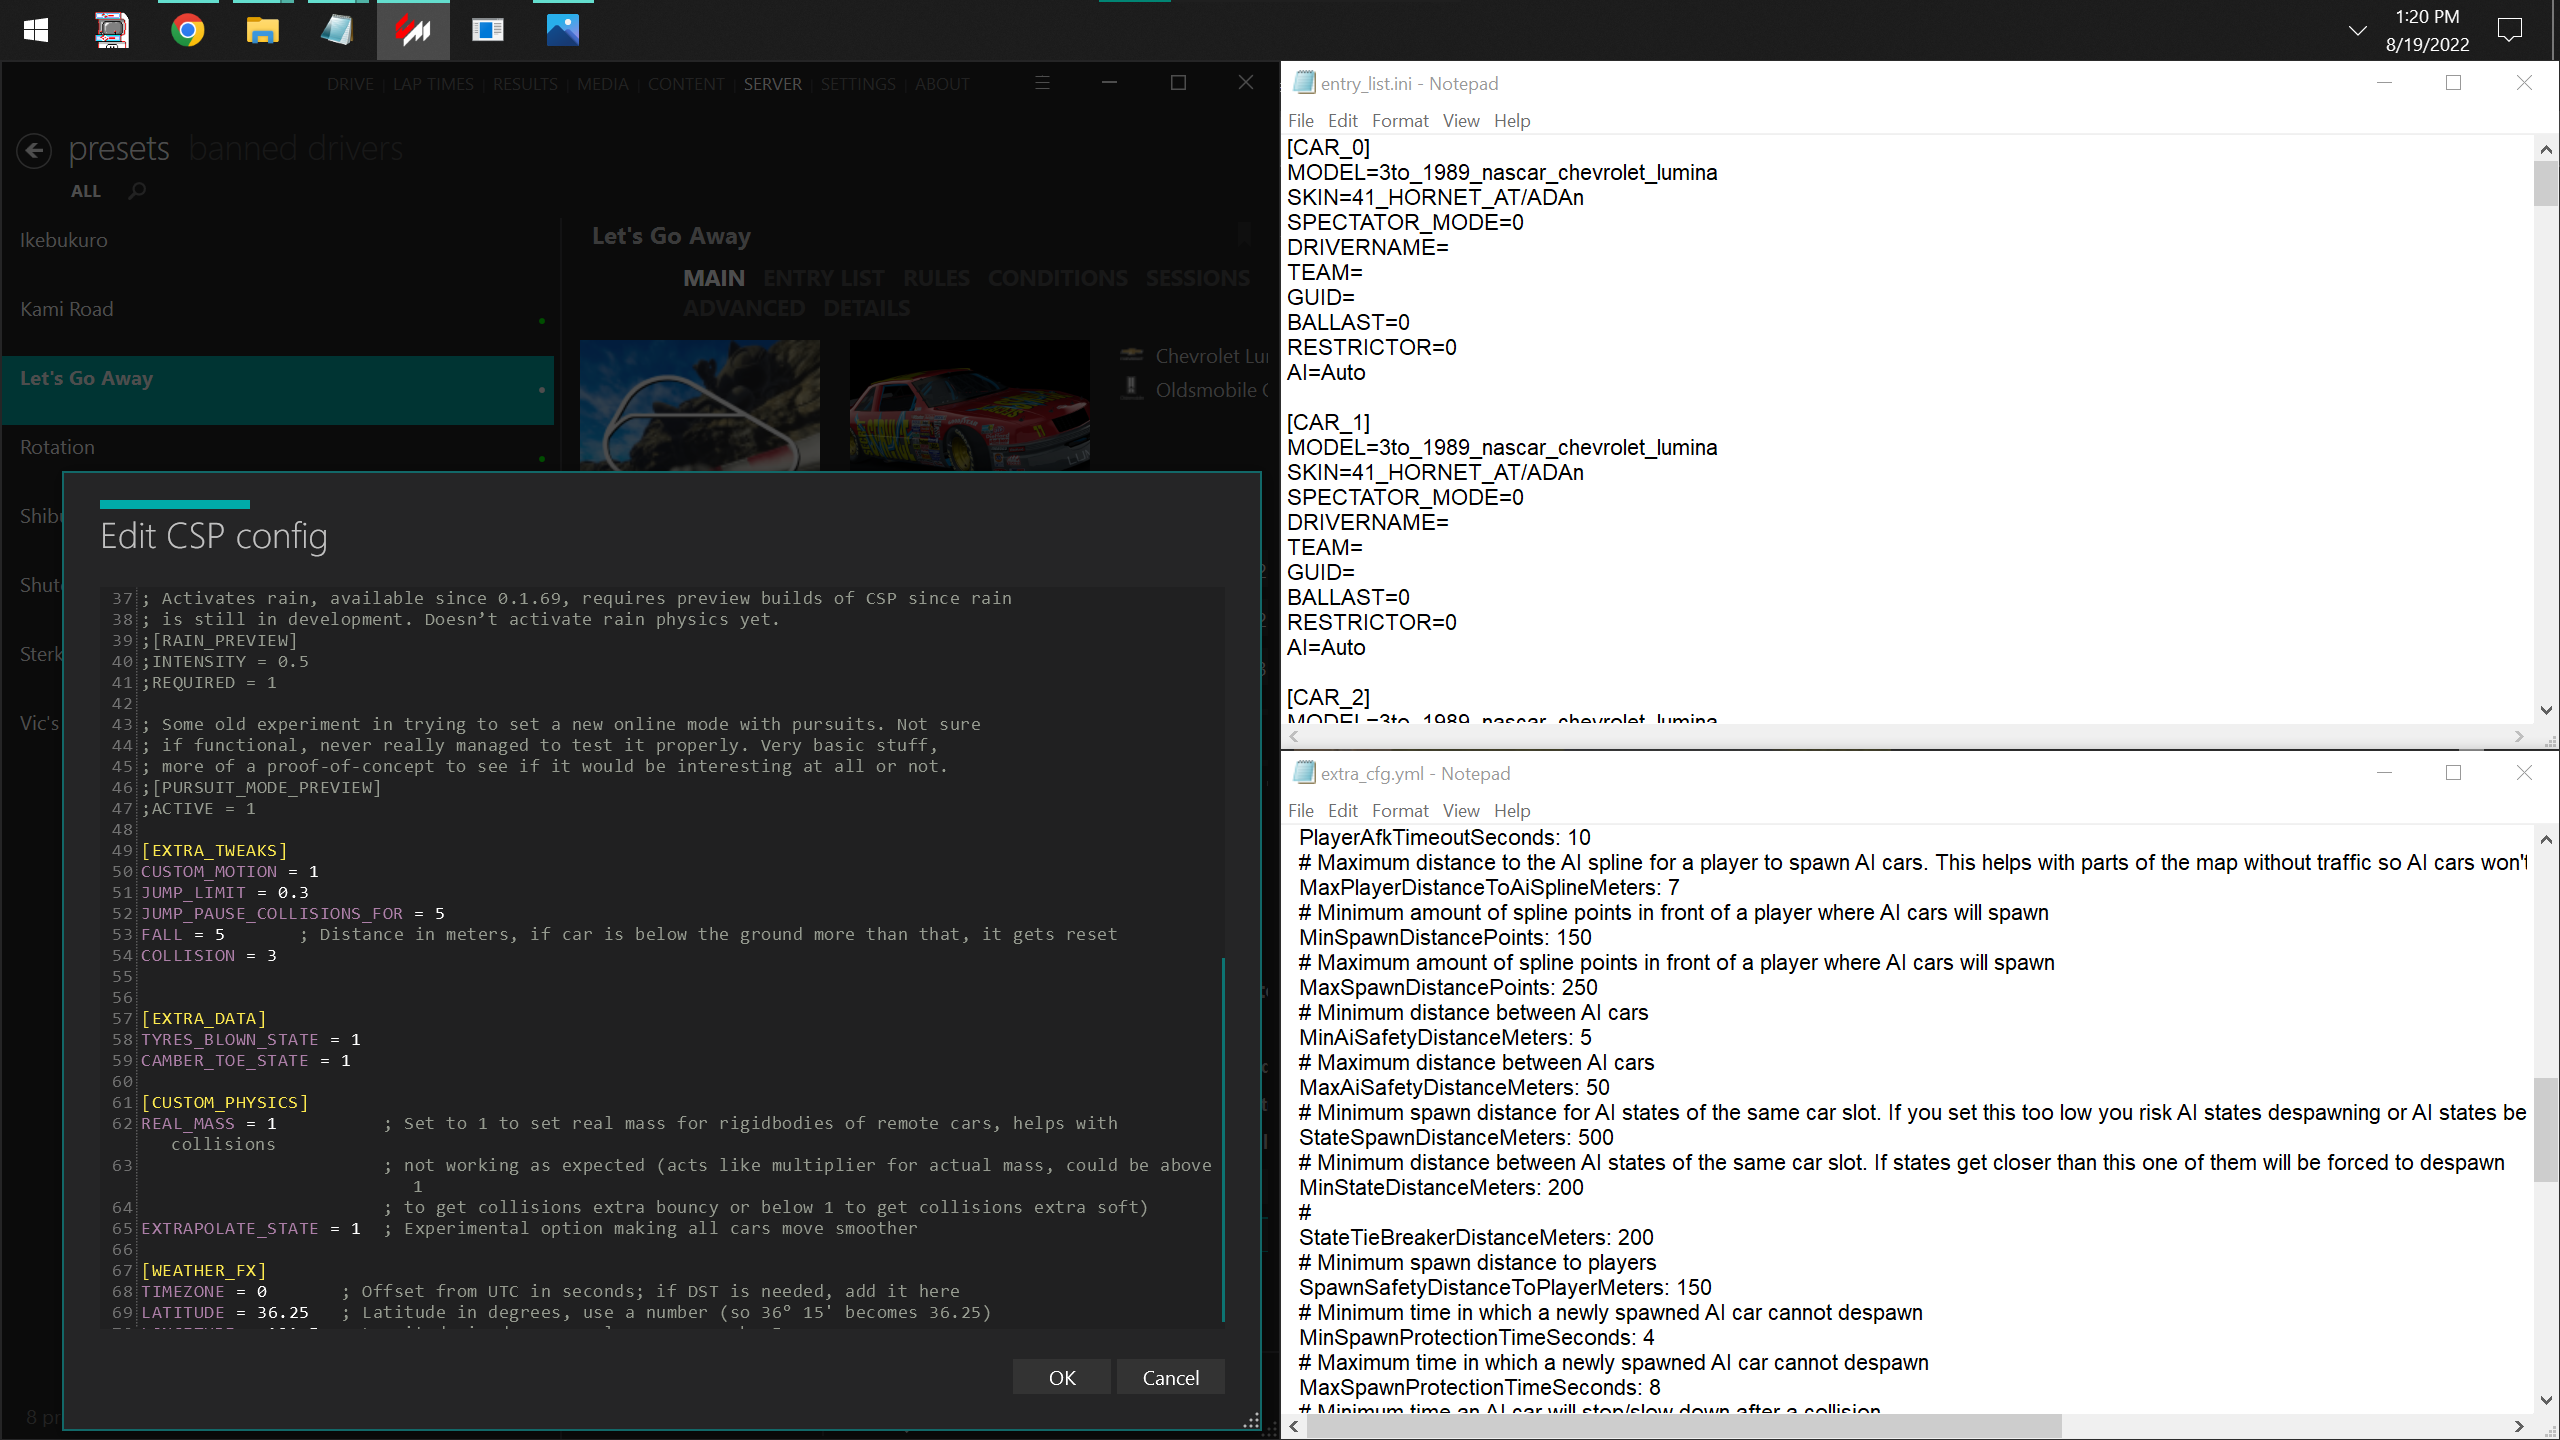Open the notification center icon
The image size is (2560, 1440).
tap(2510, 30)
